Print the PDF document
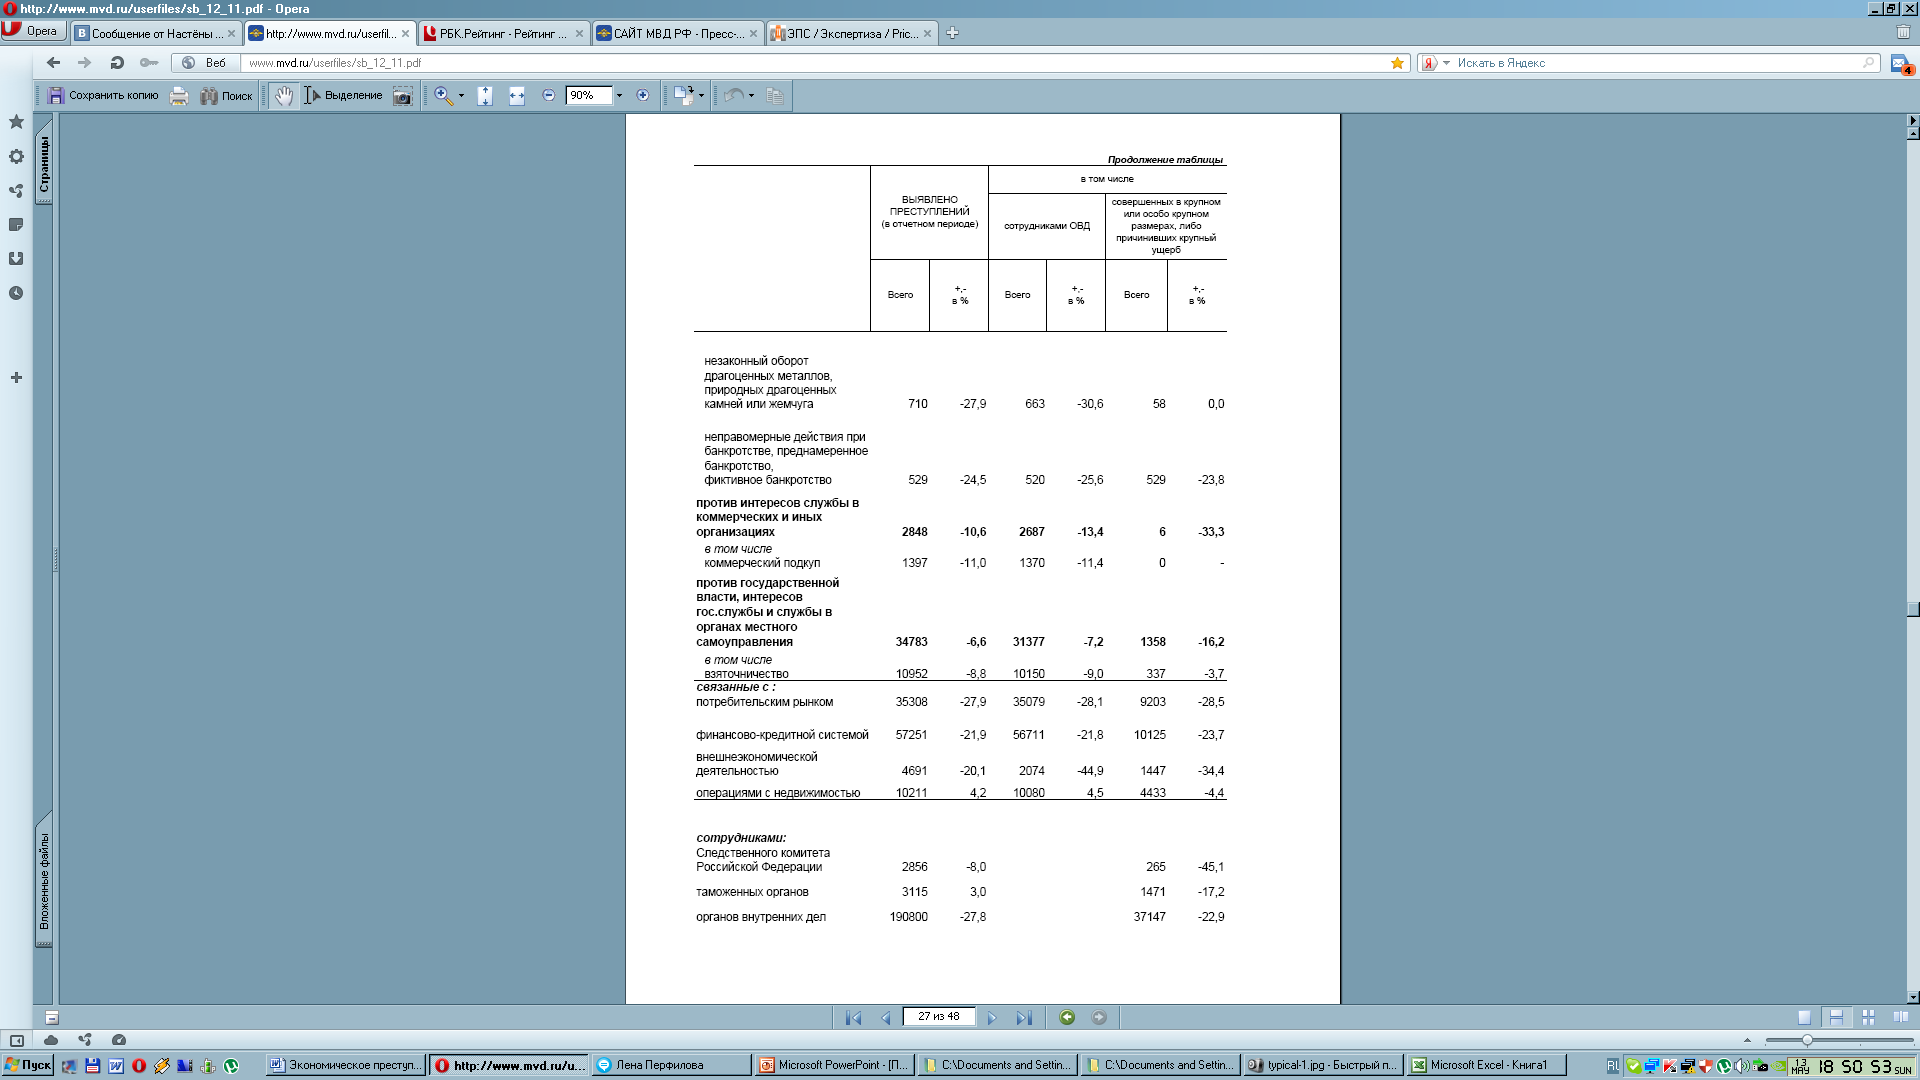This screenshot has height=1080, width=1920. [x=179, y=95]
